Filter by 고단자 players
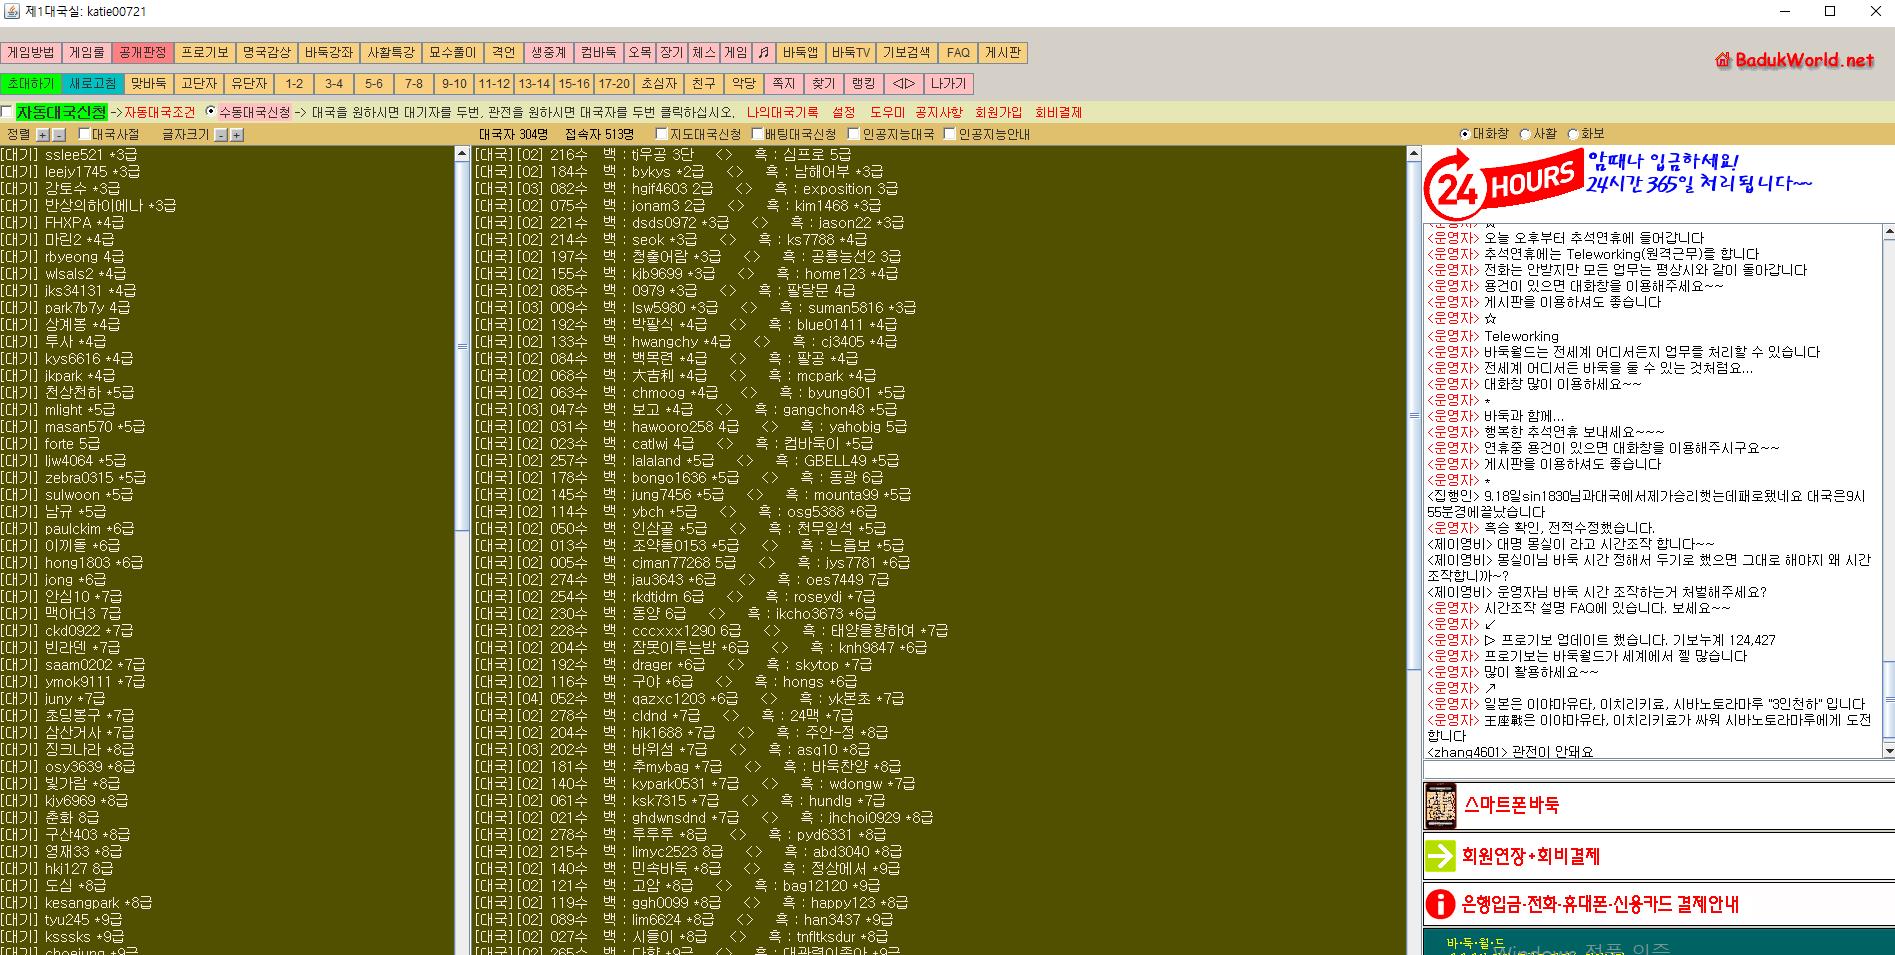Screen dimensions: 1895x955 tap(198, 84)
